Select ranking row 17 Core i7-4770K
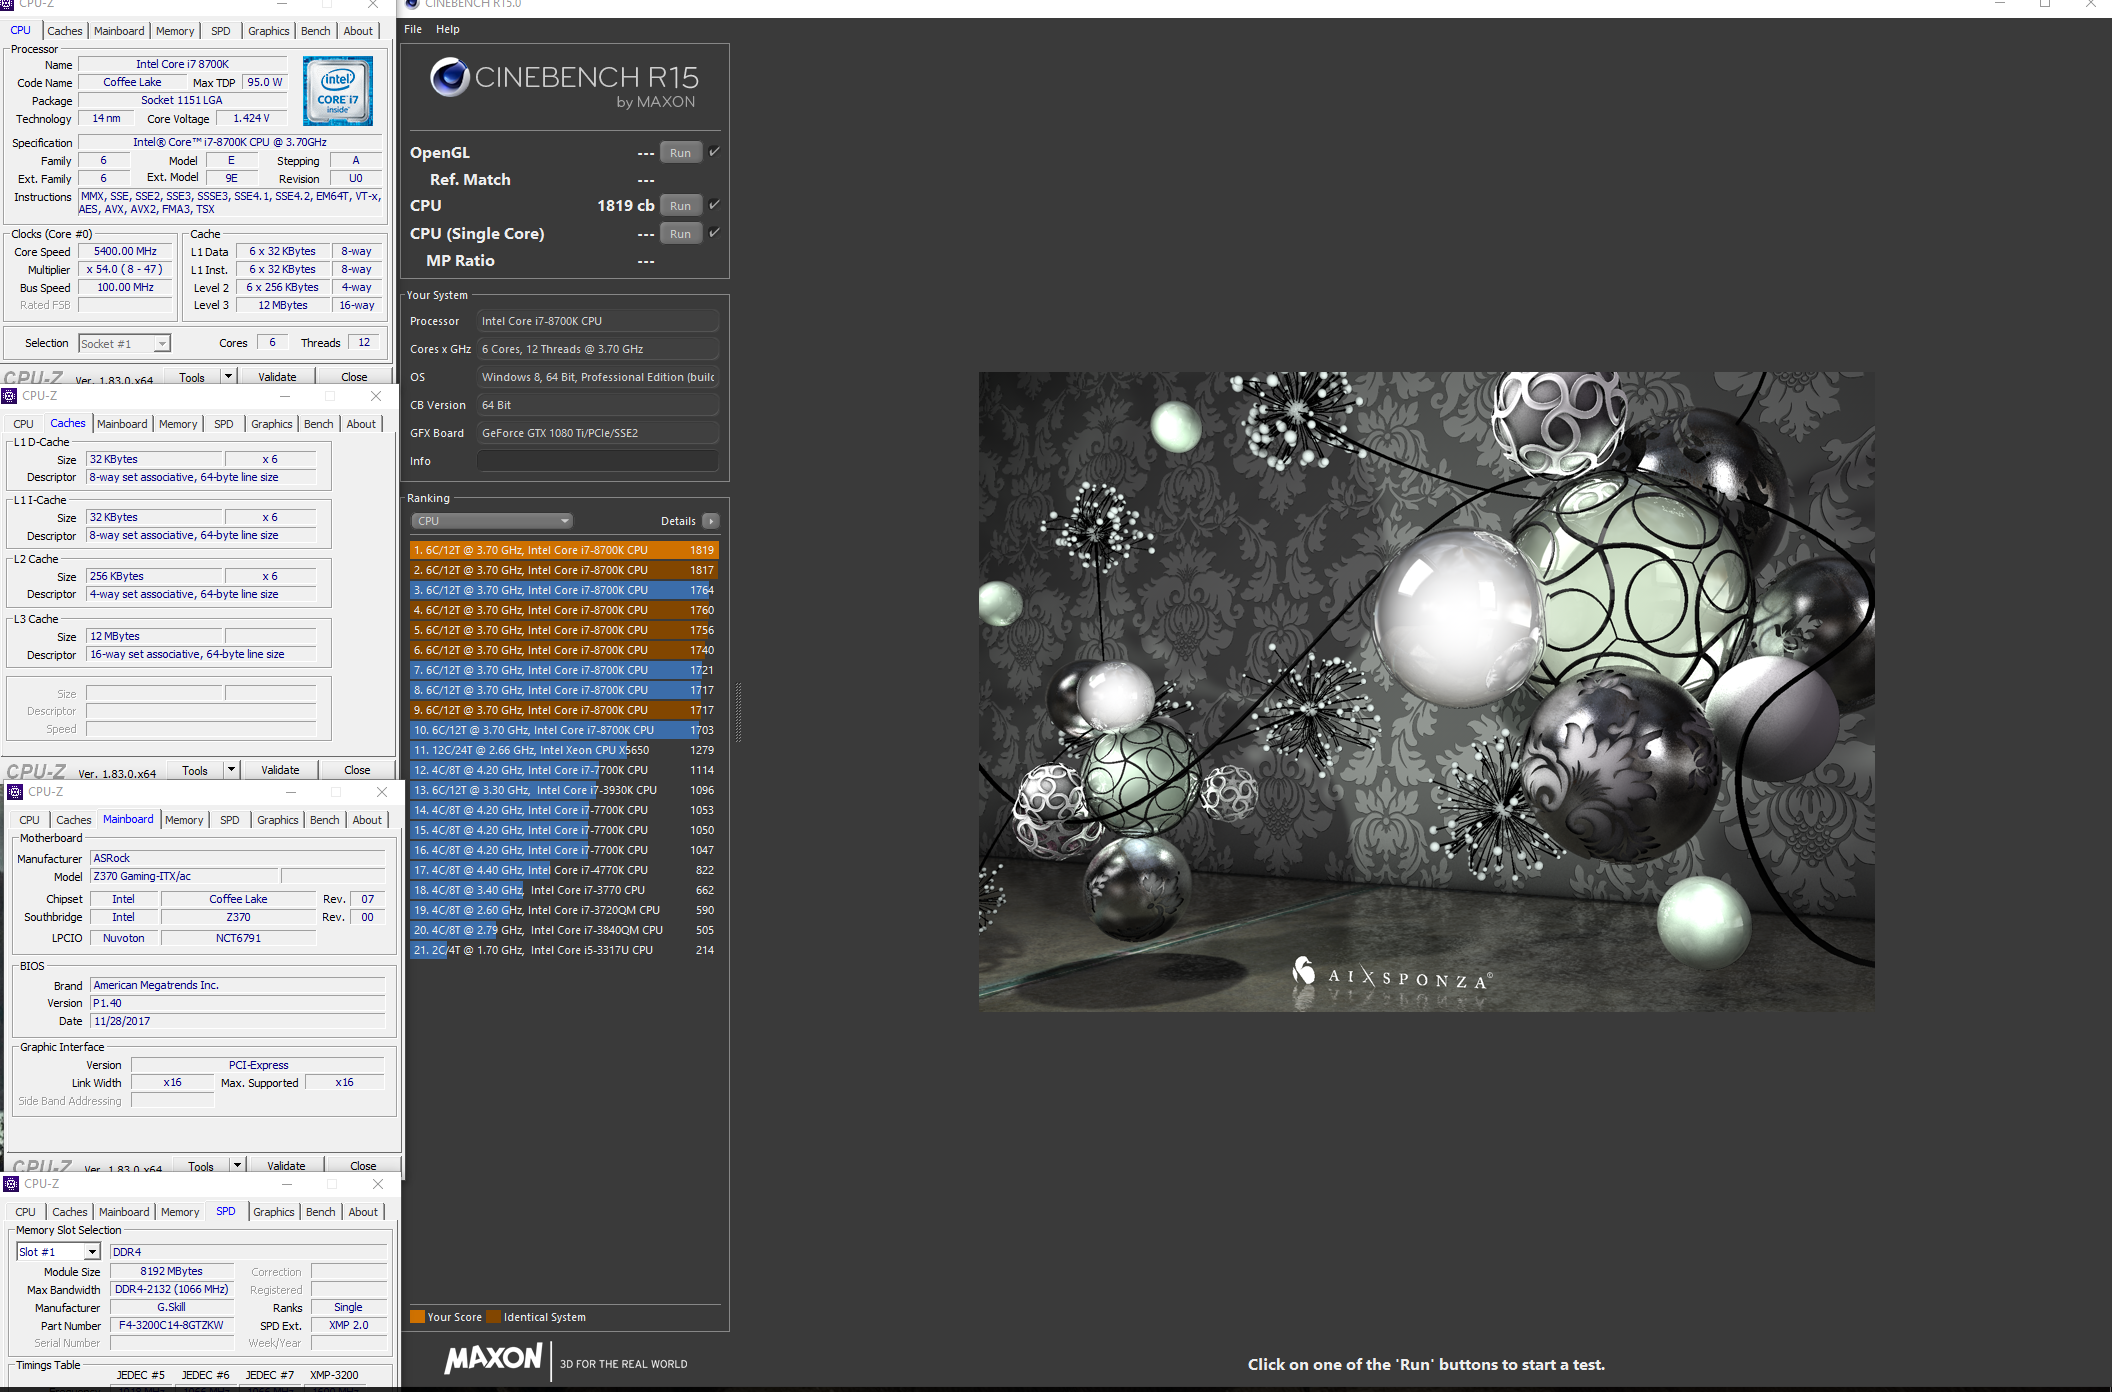This screenshot has height=1392, width=2112. (564, 870)
